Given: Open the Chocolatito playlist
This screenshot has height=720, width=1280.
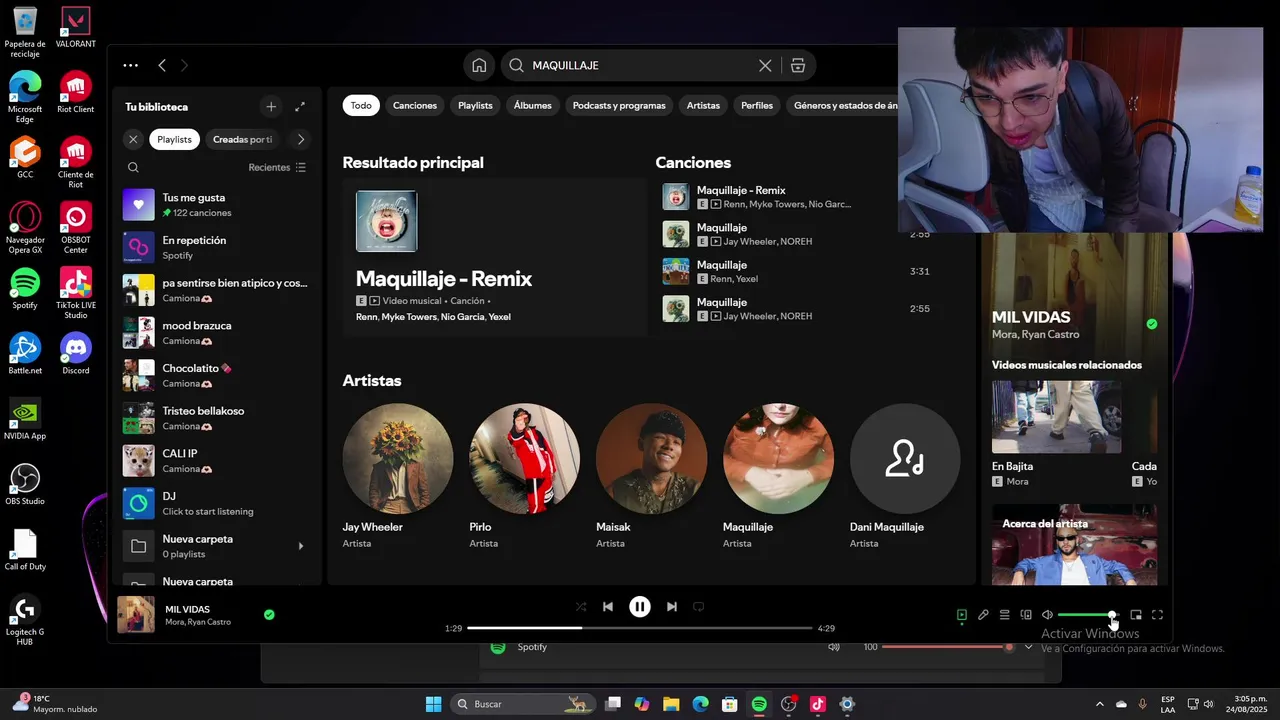Looking at the screenshot, I should tap(217, 375).
